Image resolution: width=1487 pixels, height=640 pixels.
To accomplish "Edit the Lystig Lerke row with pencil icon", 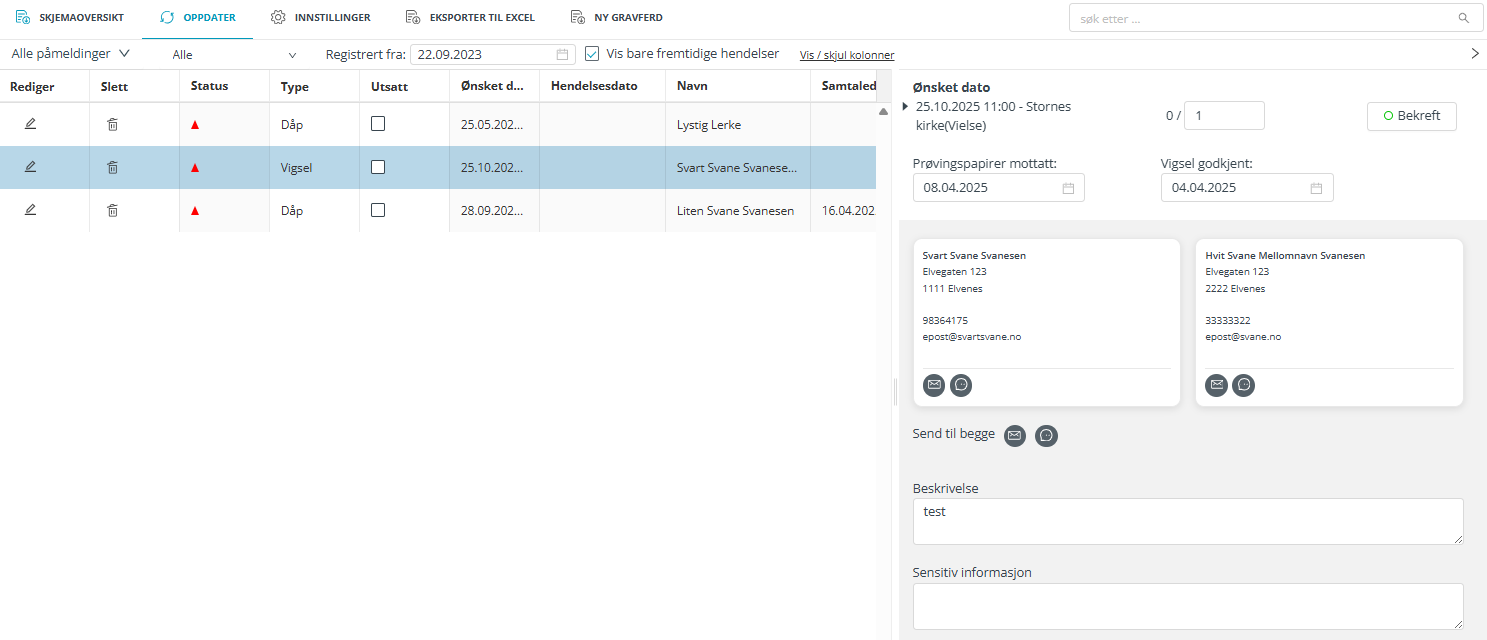I will pos(30,124).
